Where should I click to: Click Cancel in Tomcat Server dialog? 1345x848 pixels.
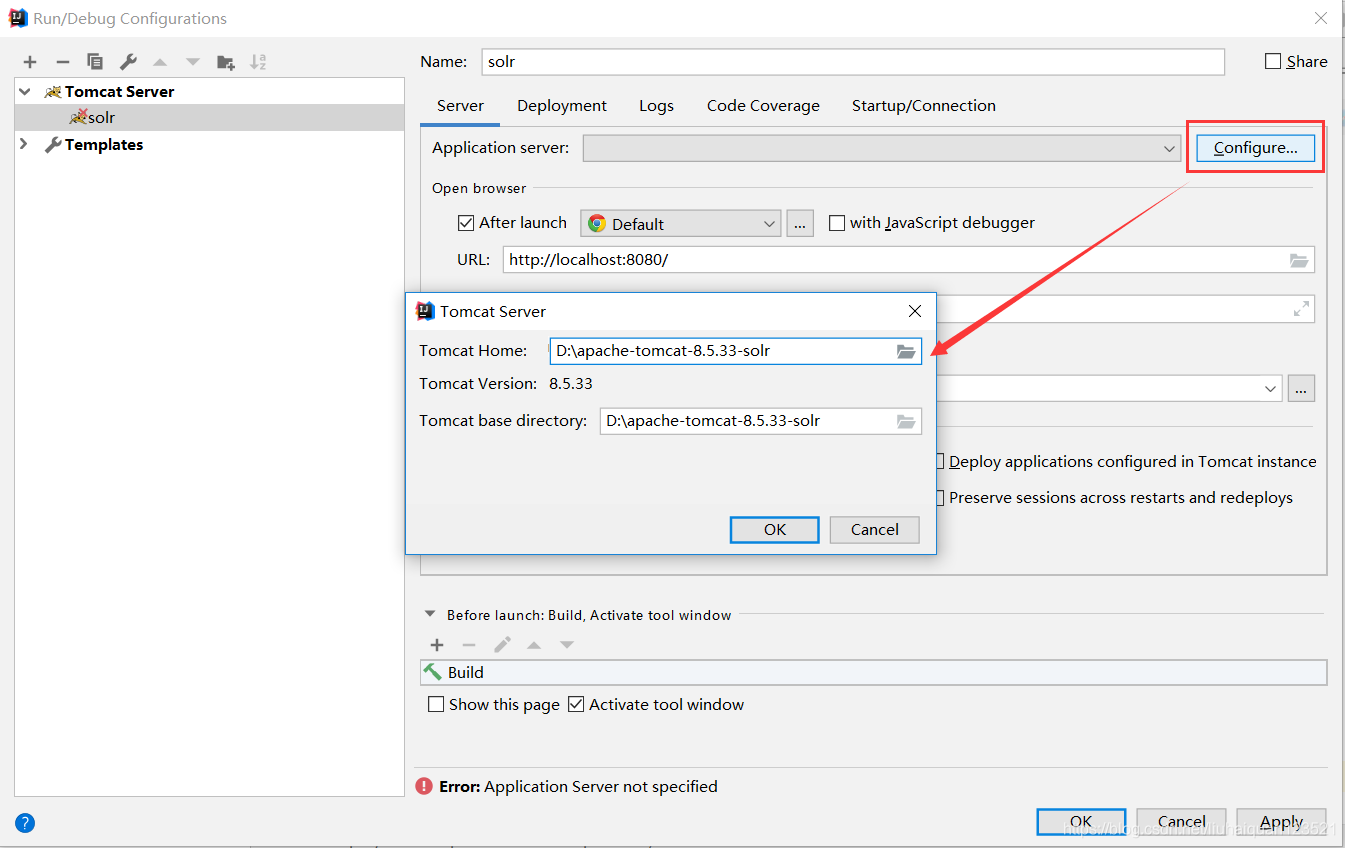click(875, 530)
